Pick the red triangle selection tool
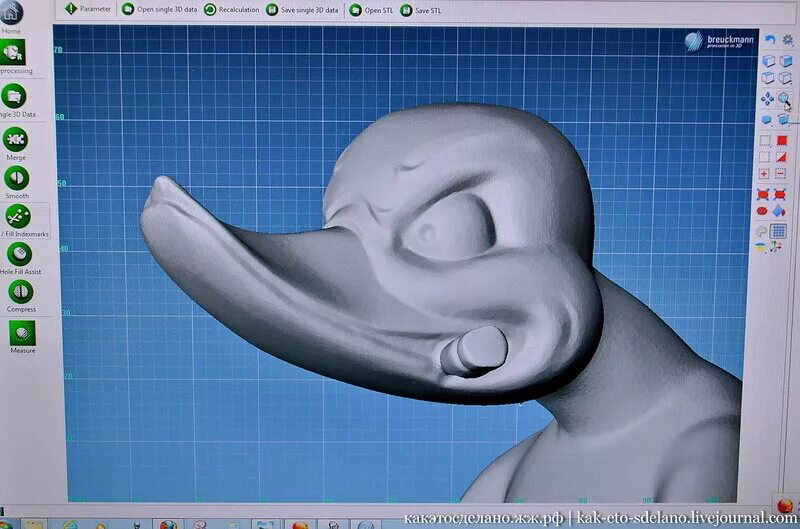Image resolution: width=800 pixels, height=529 pixels. [781, 157]
